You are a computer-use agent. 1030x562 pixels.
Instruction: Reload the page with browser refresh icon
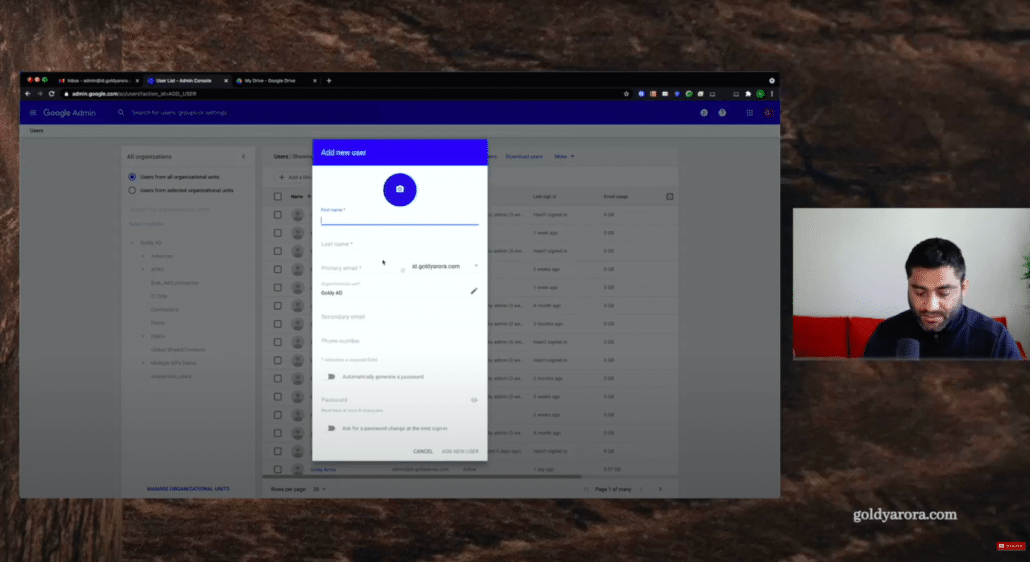pos(51,94)
